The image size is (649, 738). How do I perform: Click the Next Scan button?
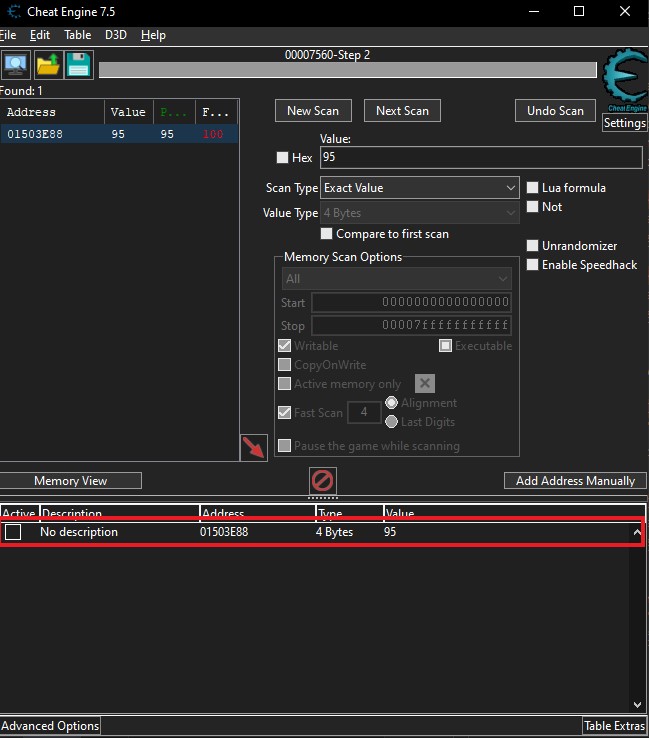coord(402,111)
